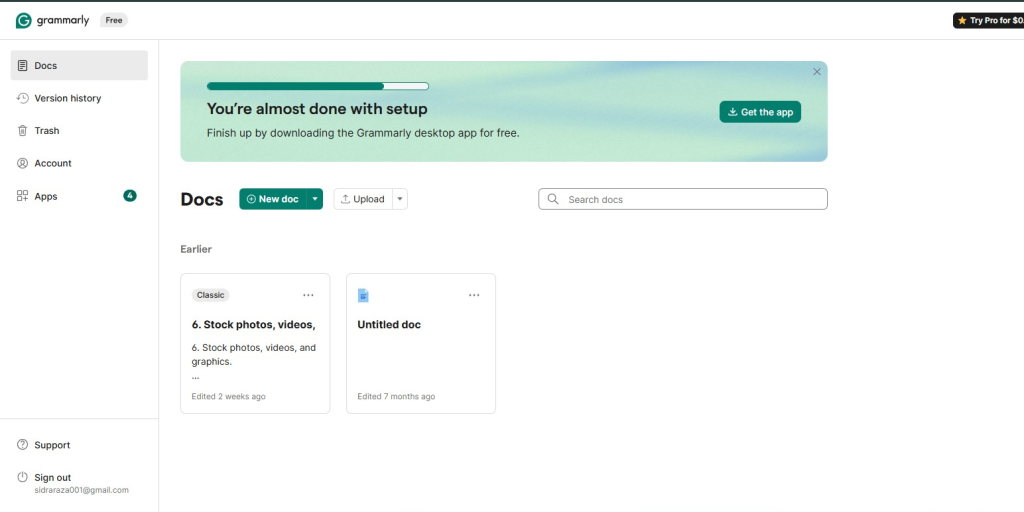Click the Free plan badge

pos(114,20)
